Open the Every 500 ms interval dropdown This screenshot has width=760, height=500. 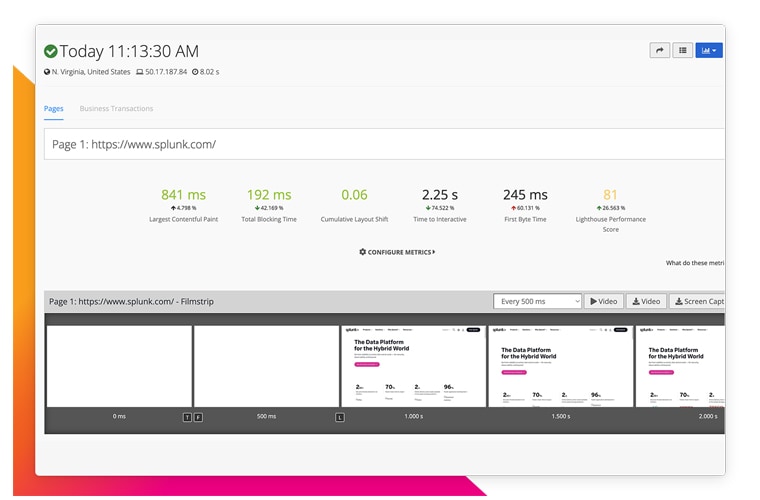(x=537, y=301)
